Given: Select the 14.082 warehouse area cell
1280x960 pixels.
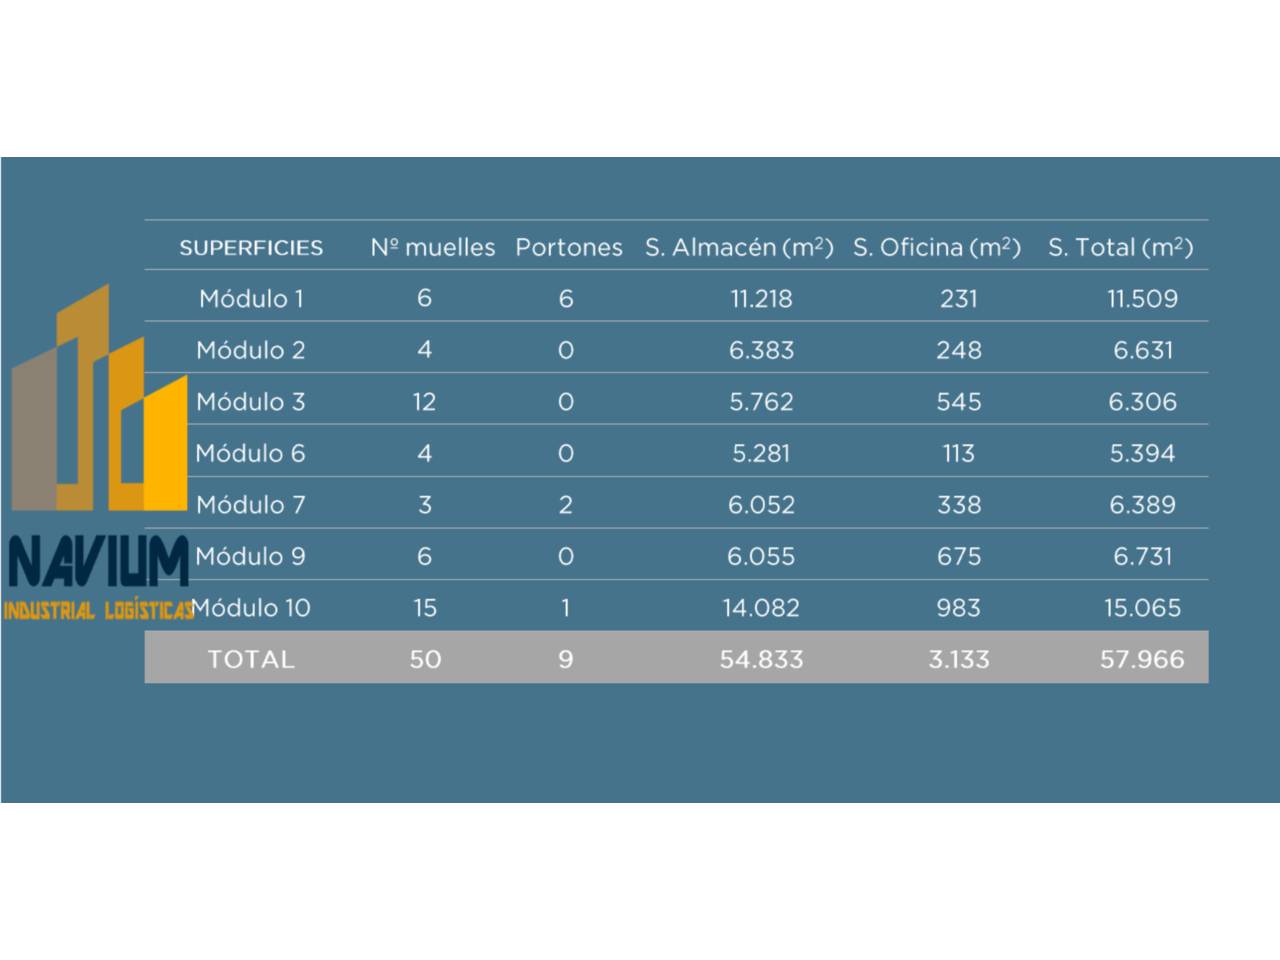Looking at the screenshot, I should [x=761, y=608].
